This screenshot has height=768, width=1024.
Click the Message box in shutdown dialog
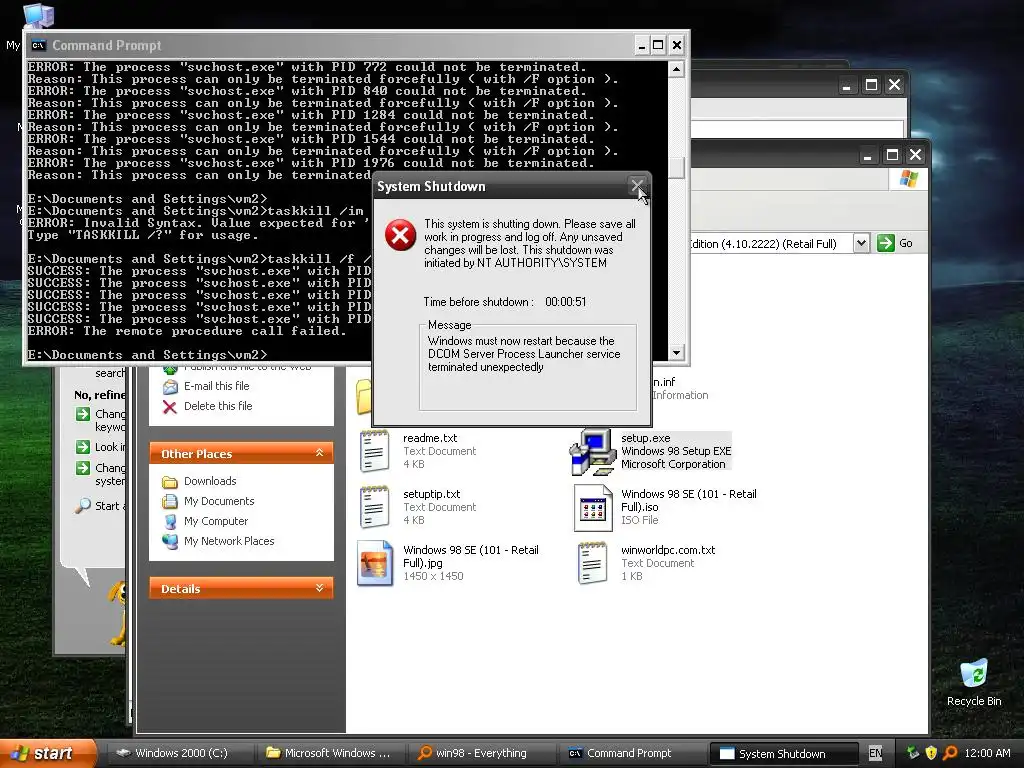coord(528,368)
